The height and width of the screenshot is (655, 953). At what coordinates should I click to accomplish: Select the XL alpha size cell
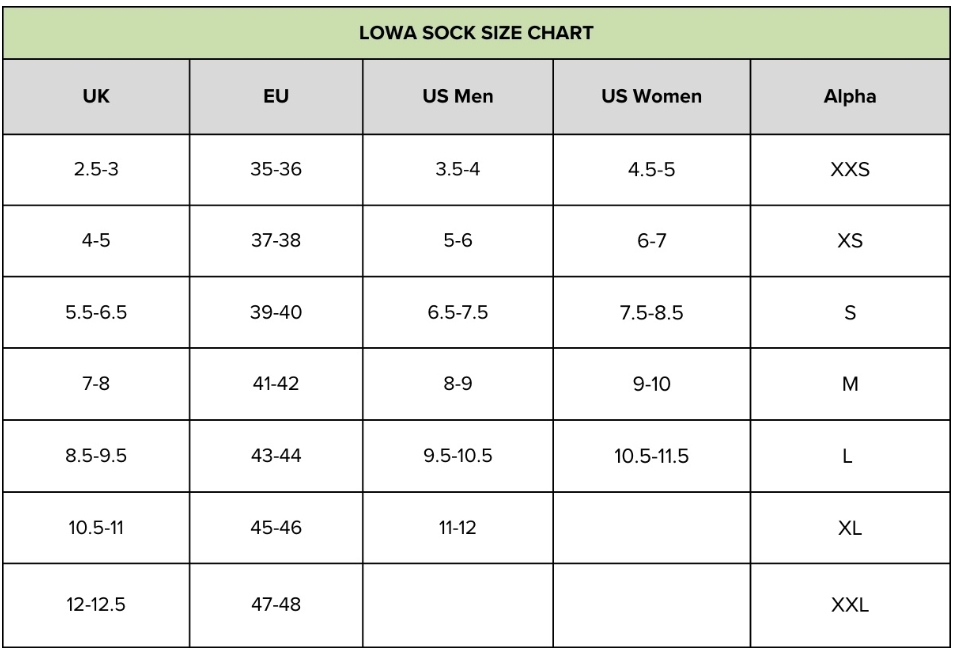[850, 527]
